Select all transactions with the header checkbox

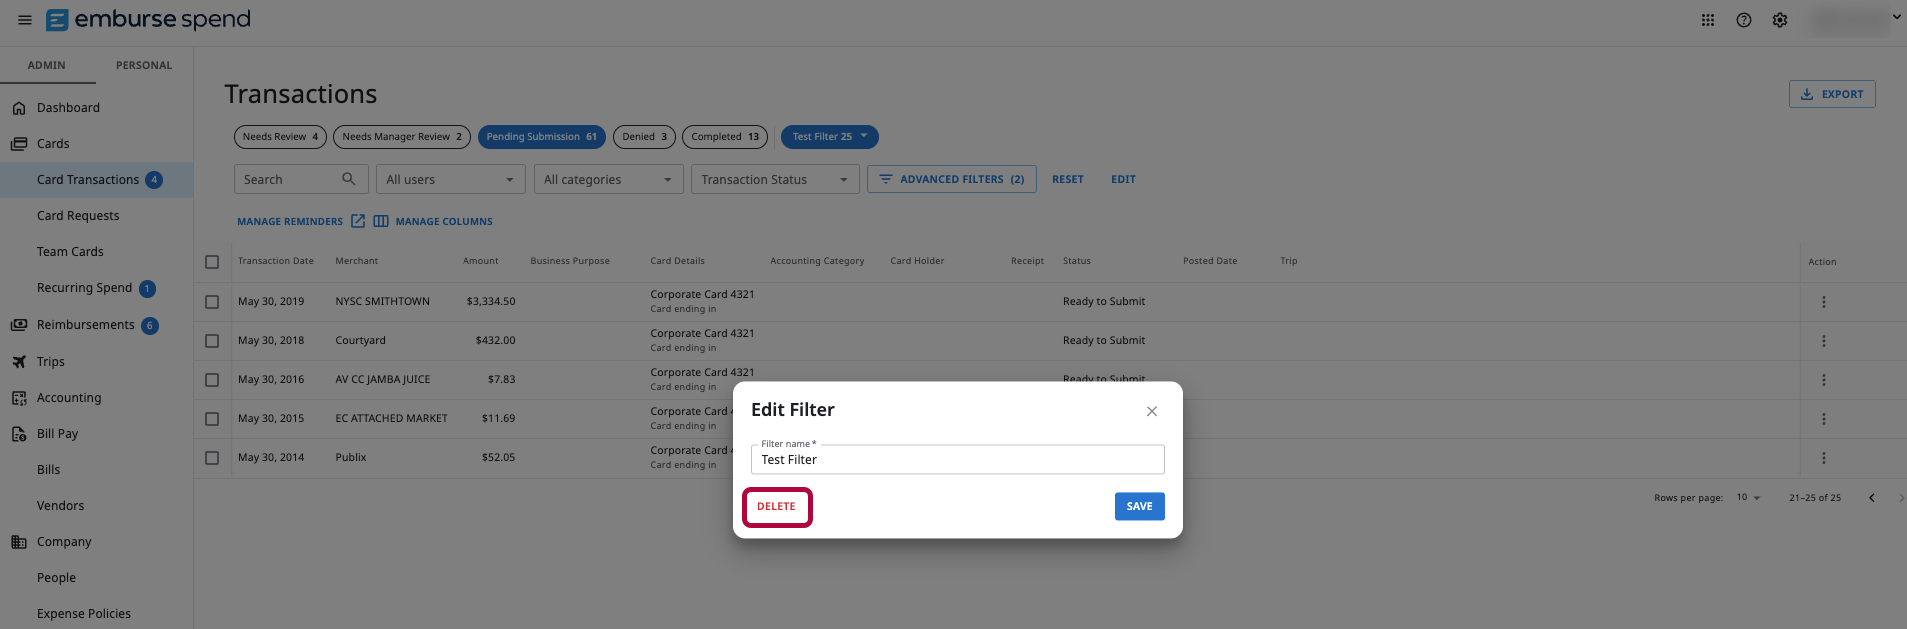tap(212, 261)
